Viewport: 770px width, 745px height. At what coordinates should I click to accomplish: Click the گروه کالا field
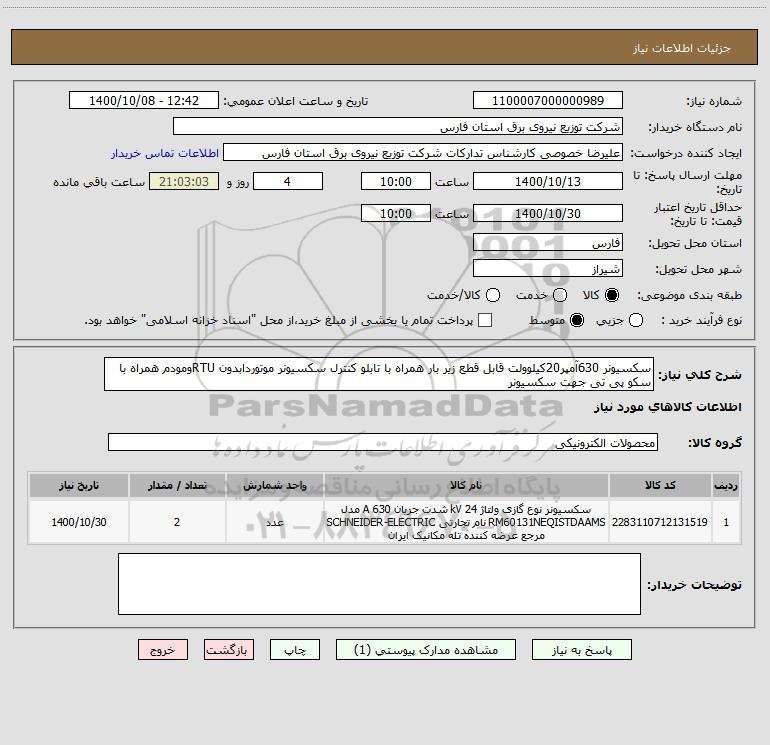tap(383, 442)
